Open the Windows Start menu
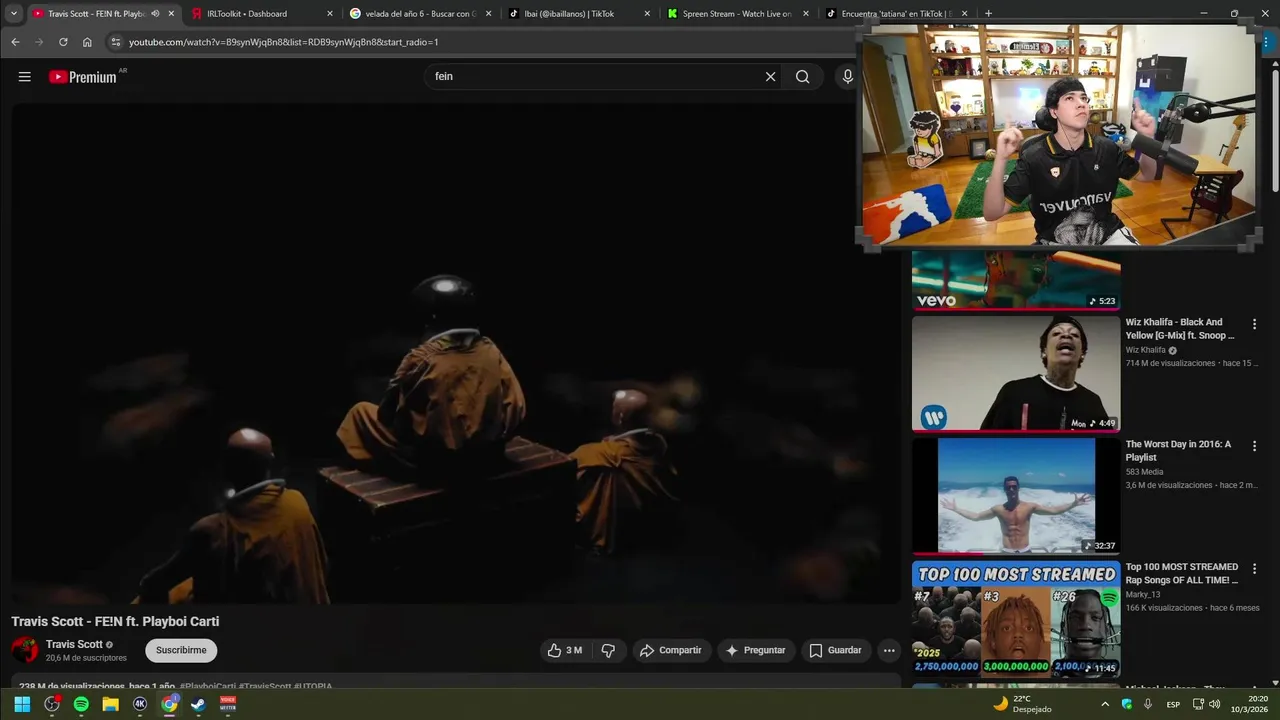This screenshot has height=720, width=1280. click(x=22, y=704)
